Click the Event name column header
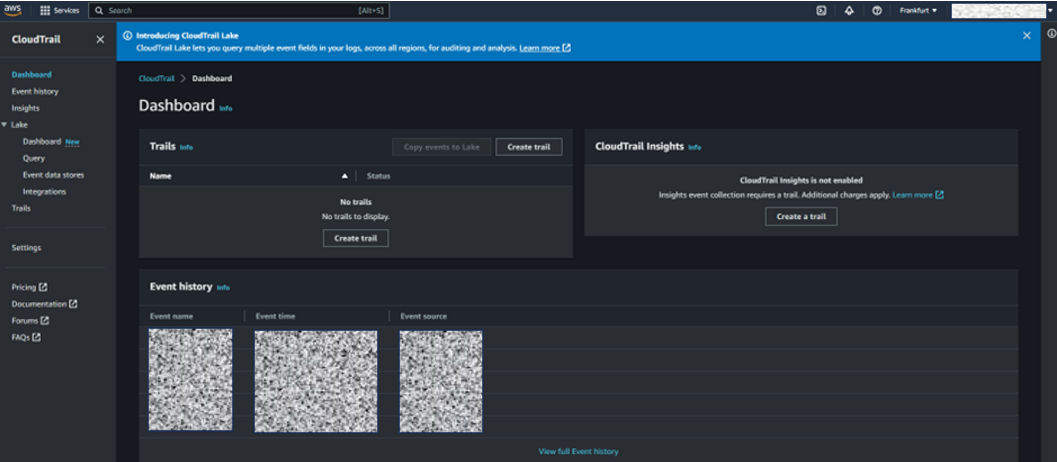 (171, 316)
